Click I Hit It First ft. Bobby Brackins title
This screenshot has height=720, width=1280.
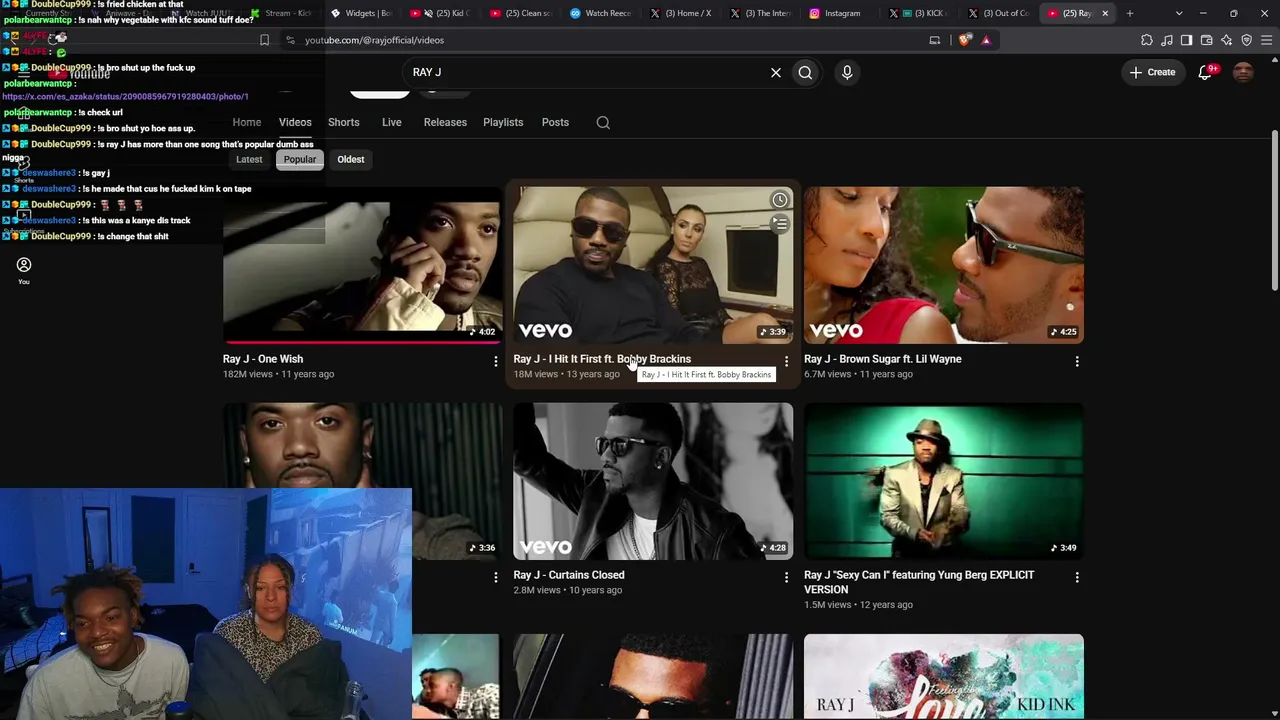[602, 359]
